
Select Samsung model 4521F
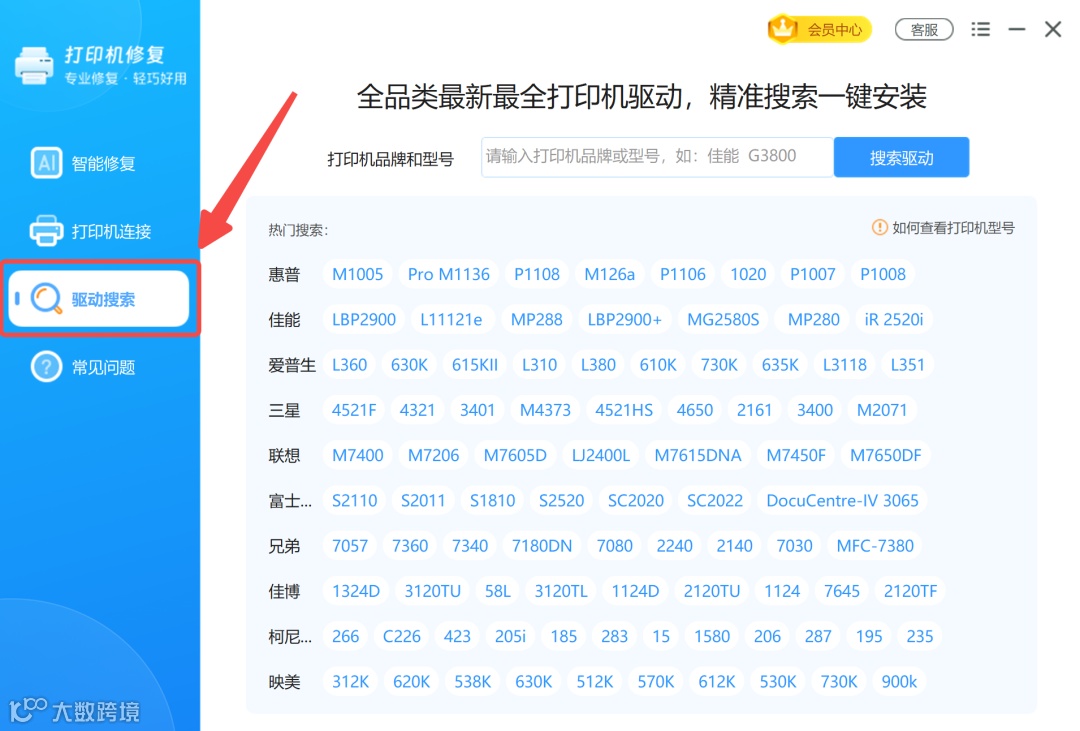(x=354, y=411)
